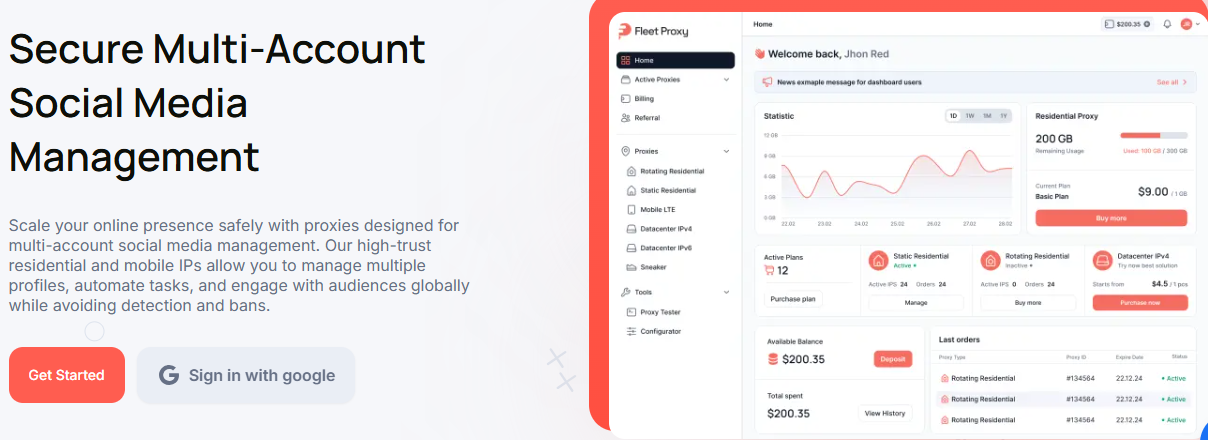Click the Get Started button
The height and width of the screenshot is (440, 1208).
pos(67,375)
